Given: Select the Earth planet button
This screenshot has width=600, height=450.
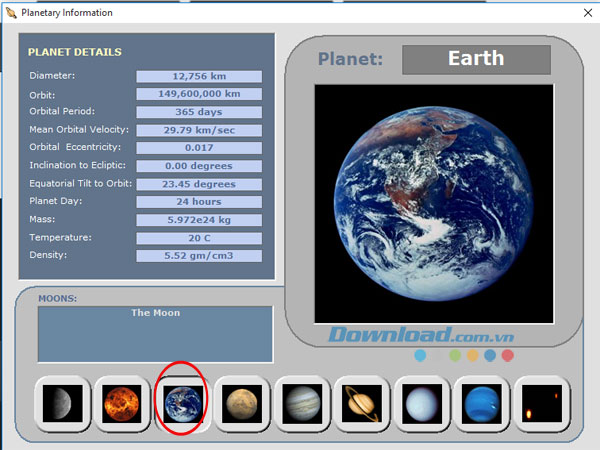Looking at the screenshot, I should pos(183,404).
